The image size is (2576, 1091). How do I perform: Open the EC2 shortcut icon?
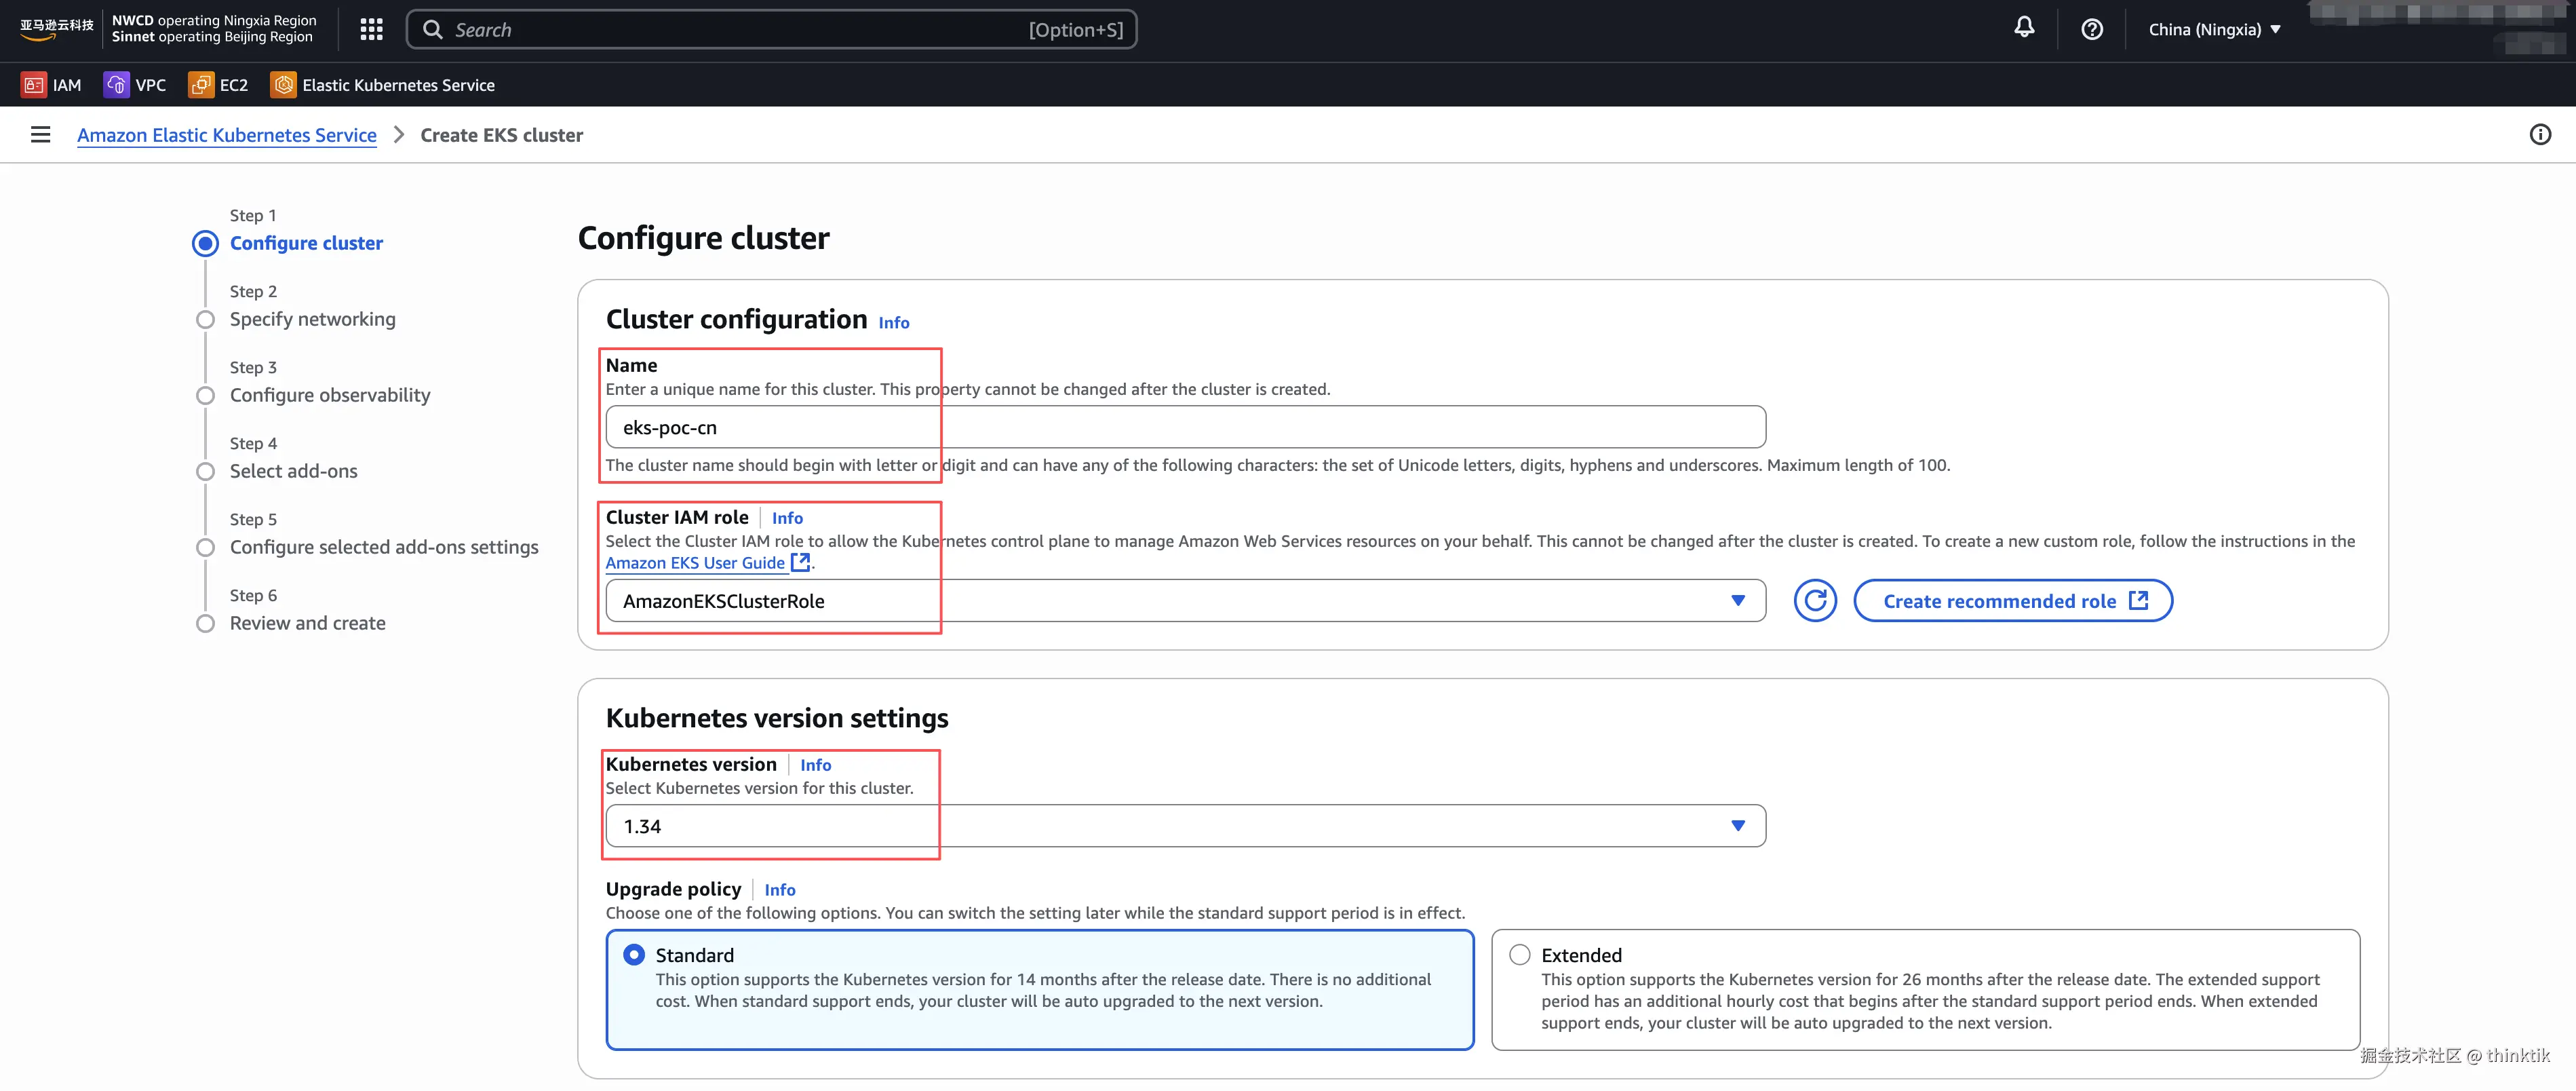coord(201,85)
